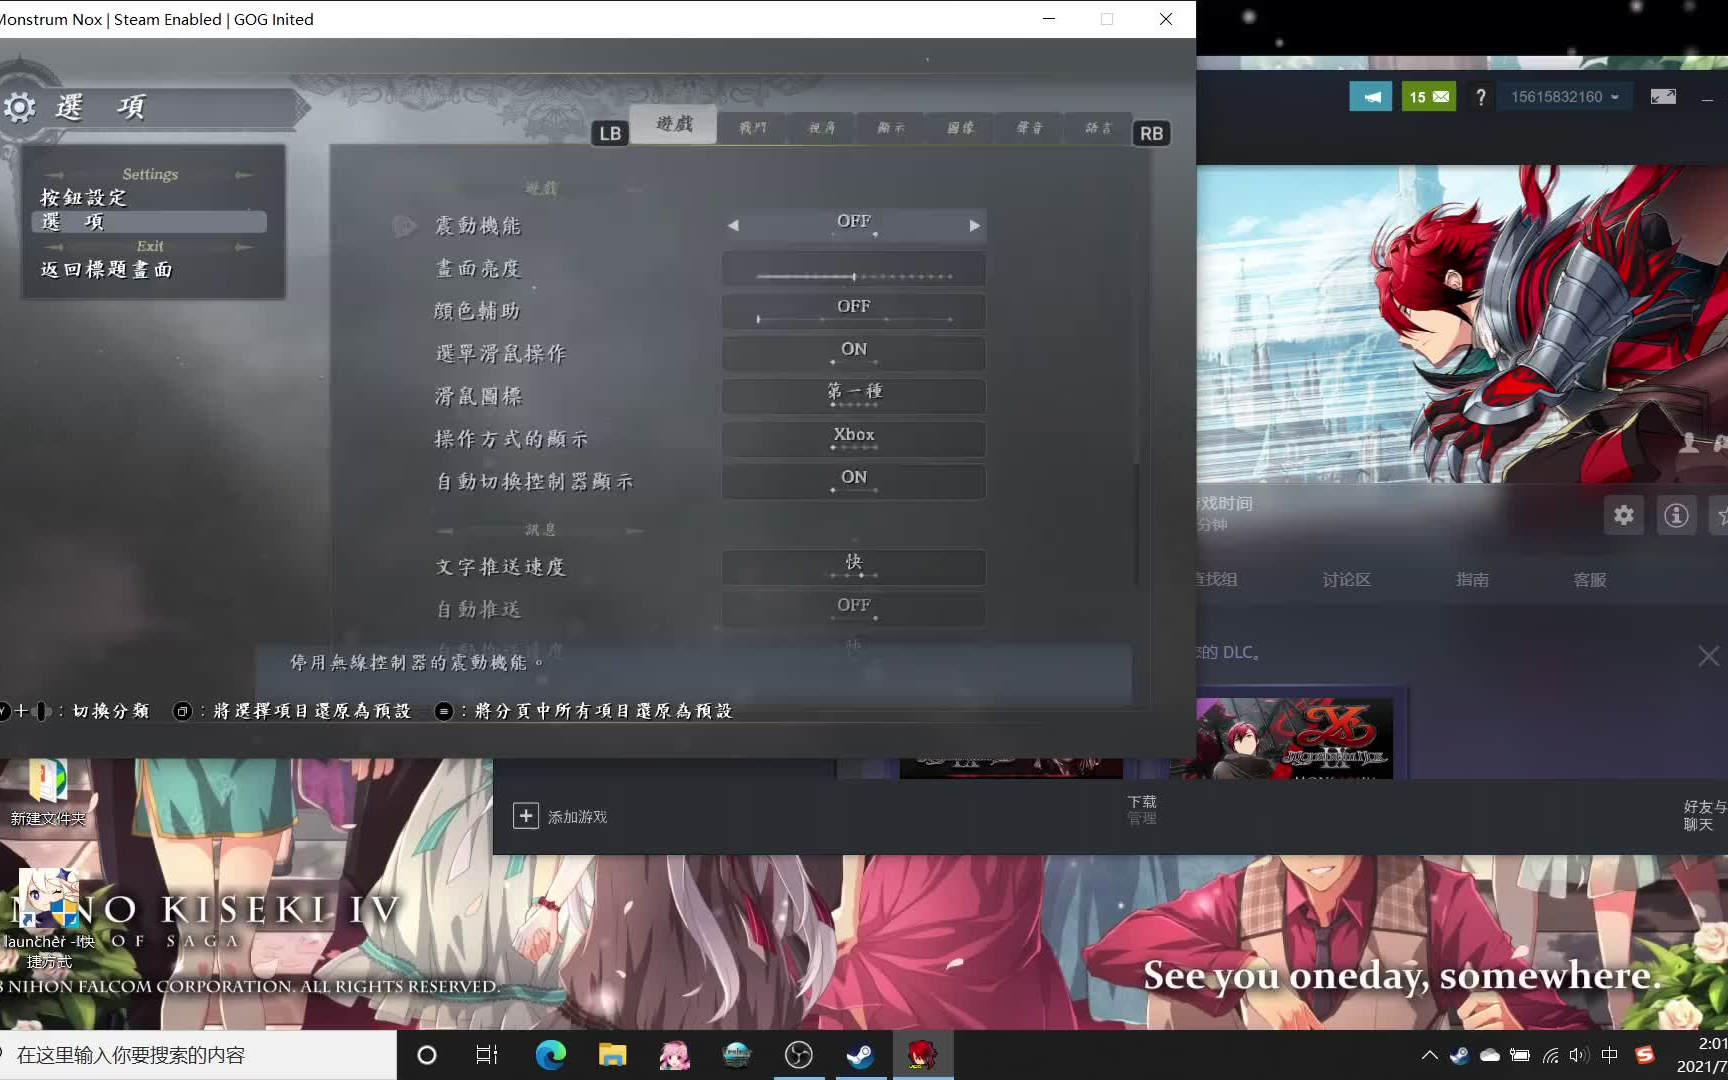This screenshot has width=1728, height=1080.
Task: Toggle Steam Big Picture mode icon
Action: click(1663, 97)
